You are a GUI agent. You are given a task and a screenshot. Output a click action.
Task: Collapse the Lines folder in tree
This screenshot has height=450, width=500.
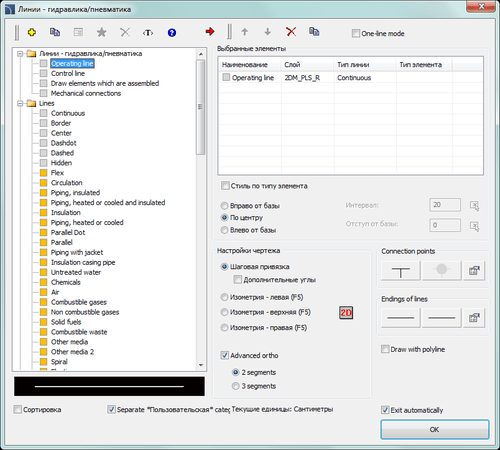point(20,103)
